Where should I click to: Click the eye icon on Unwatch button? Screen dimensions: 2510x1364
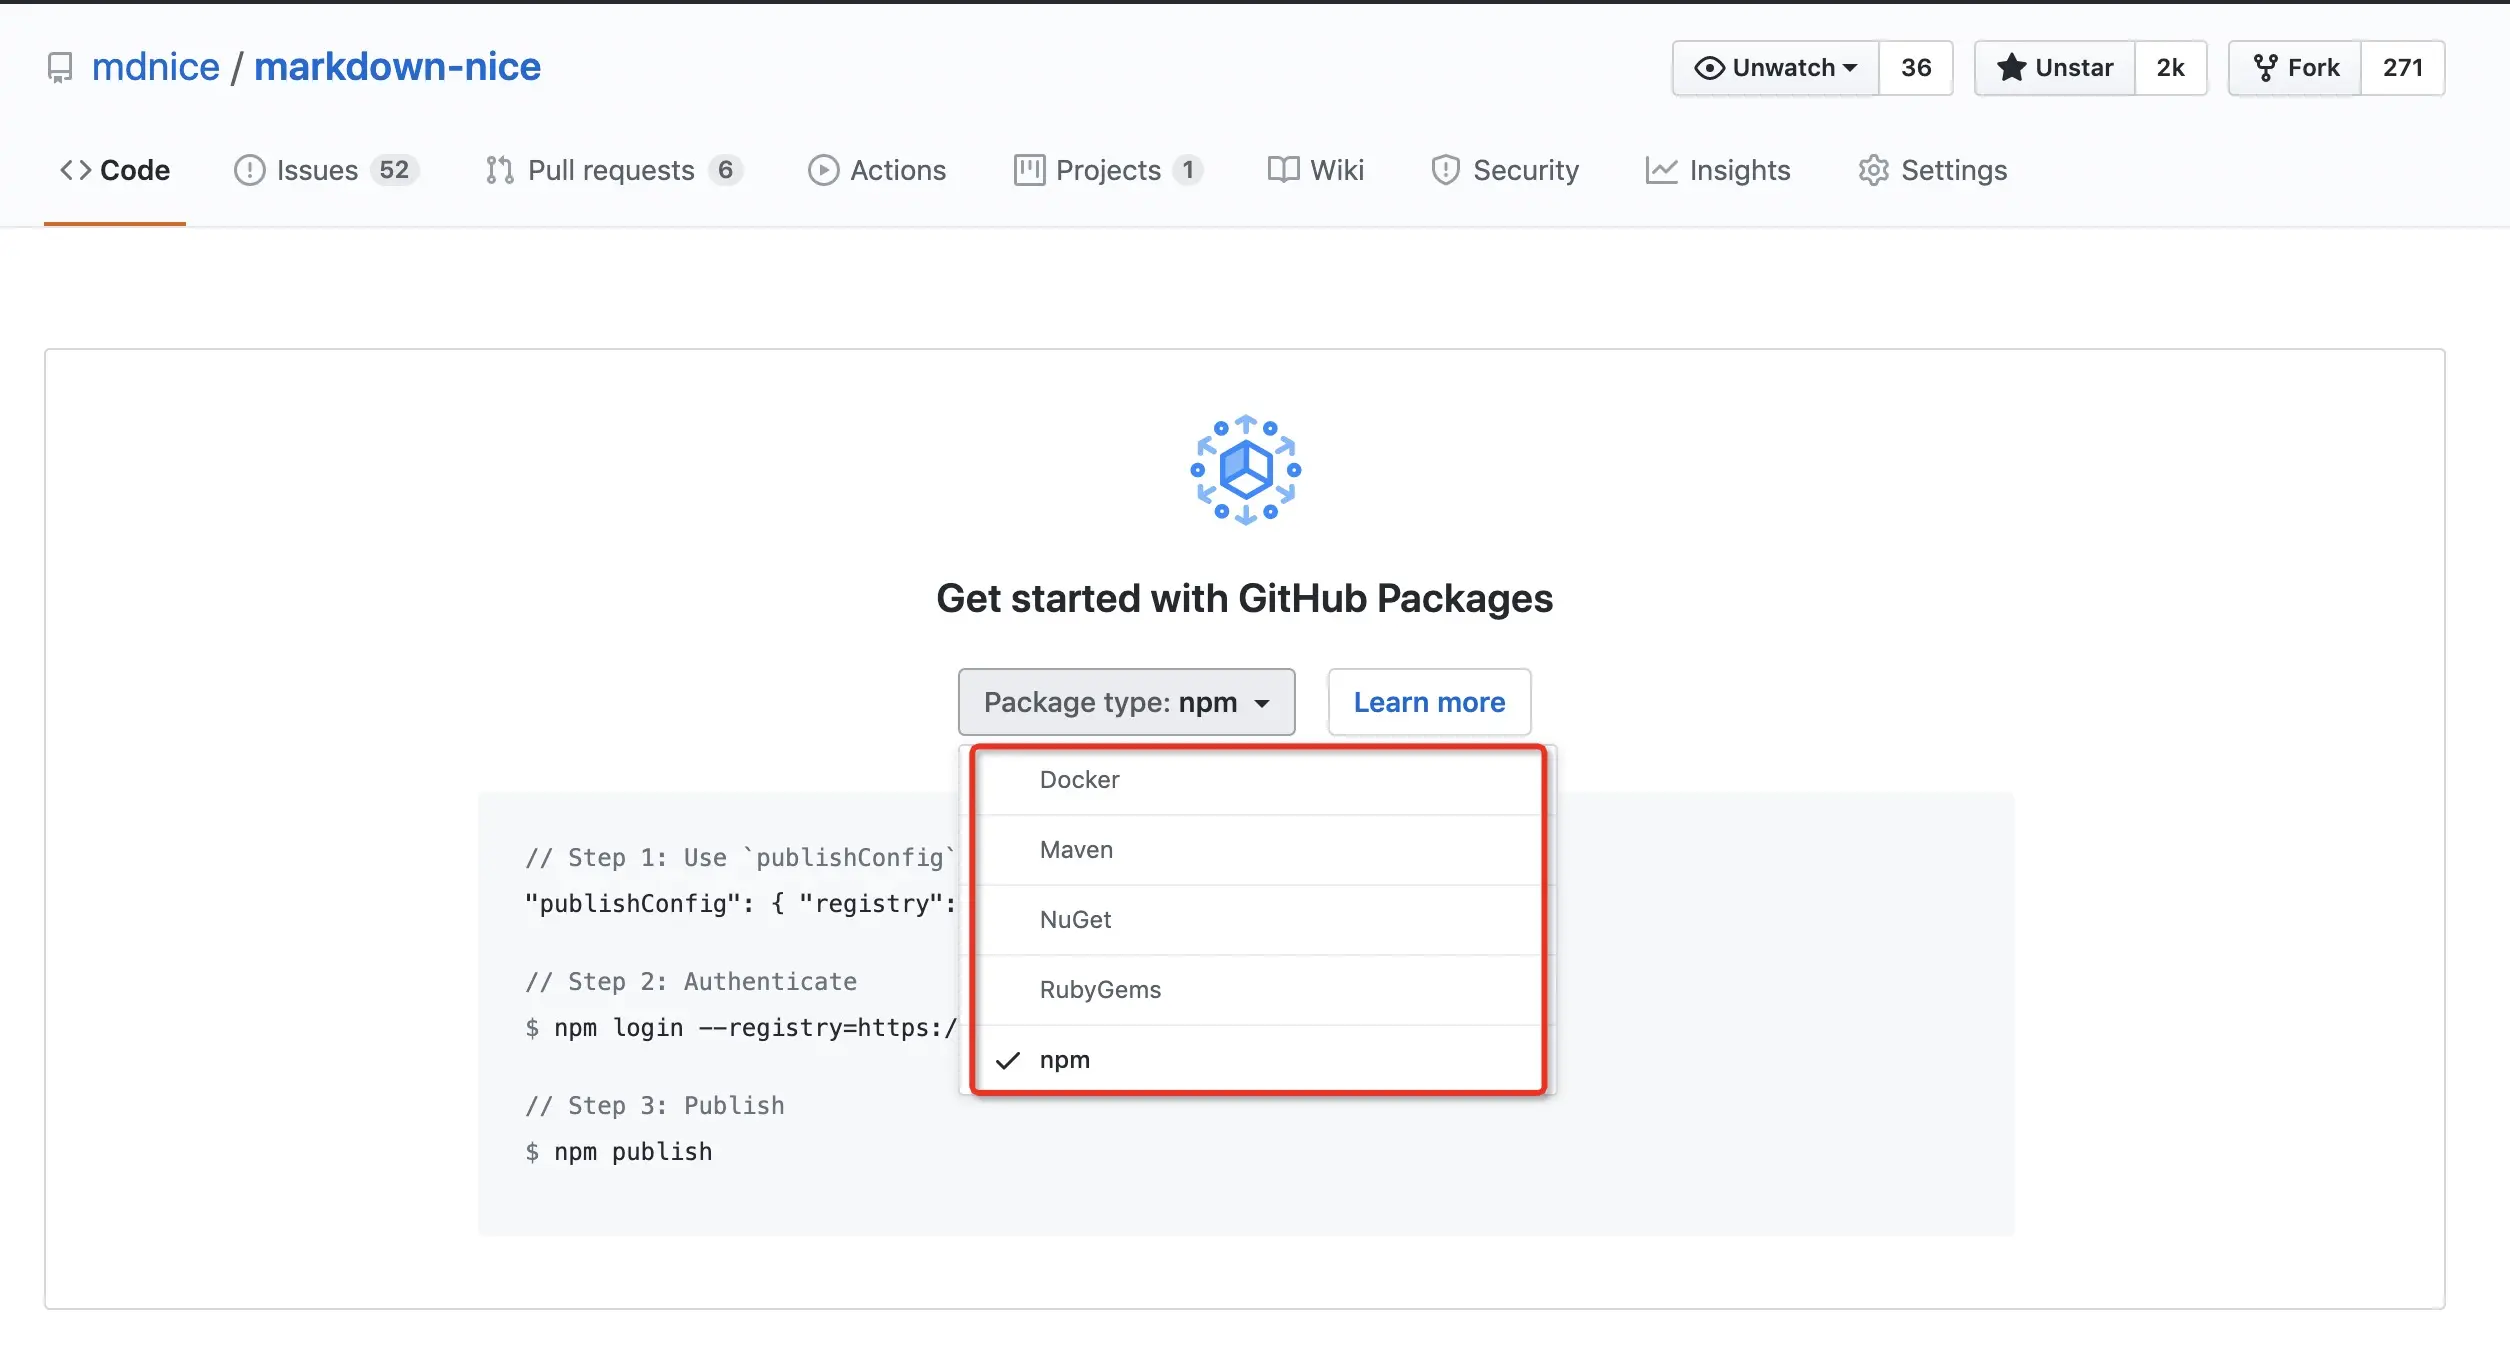point(1709,68)
